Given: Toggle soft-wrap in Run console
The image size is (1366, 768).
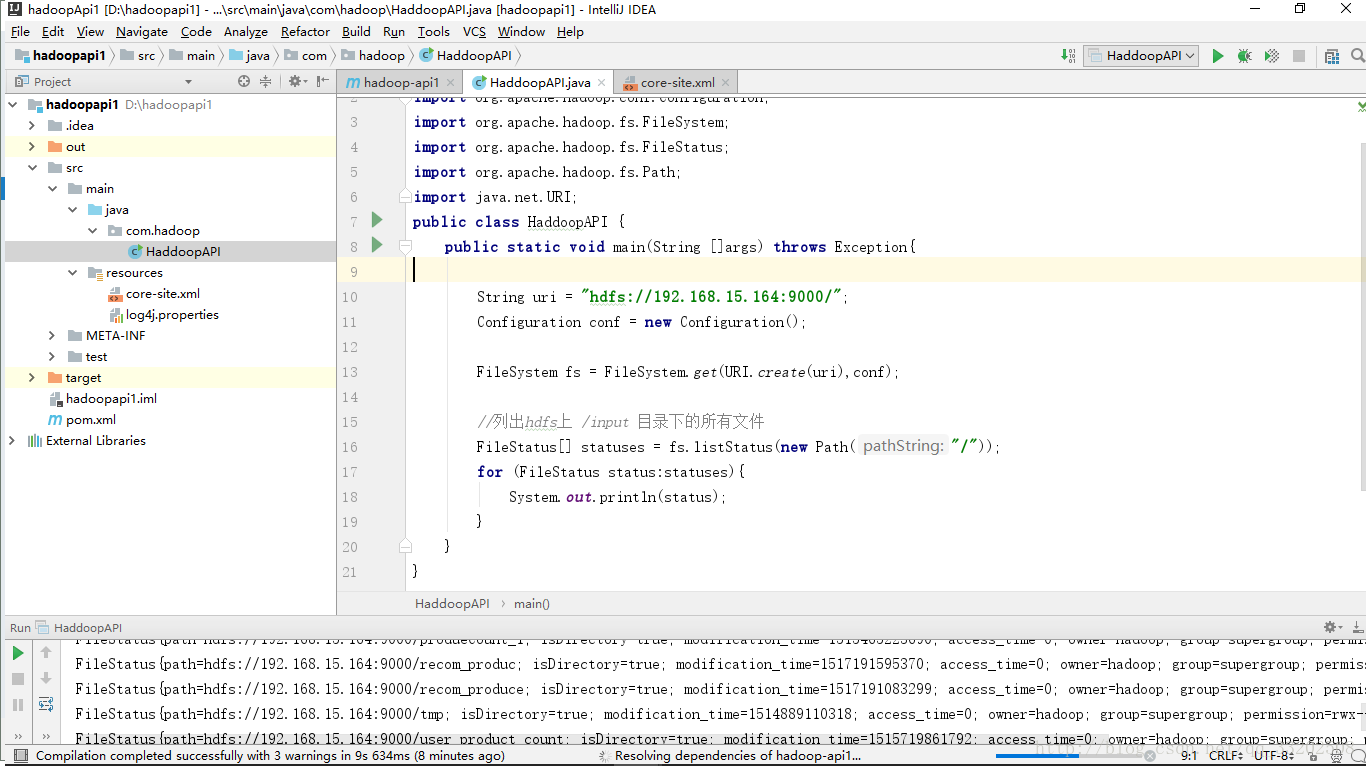Looking at the screenshot, I should point(46,705).
